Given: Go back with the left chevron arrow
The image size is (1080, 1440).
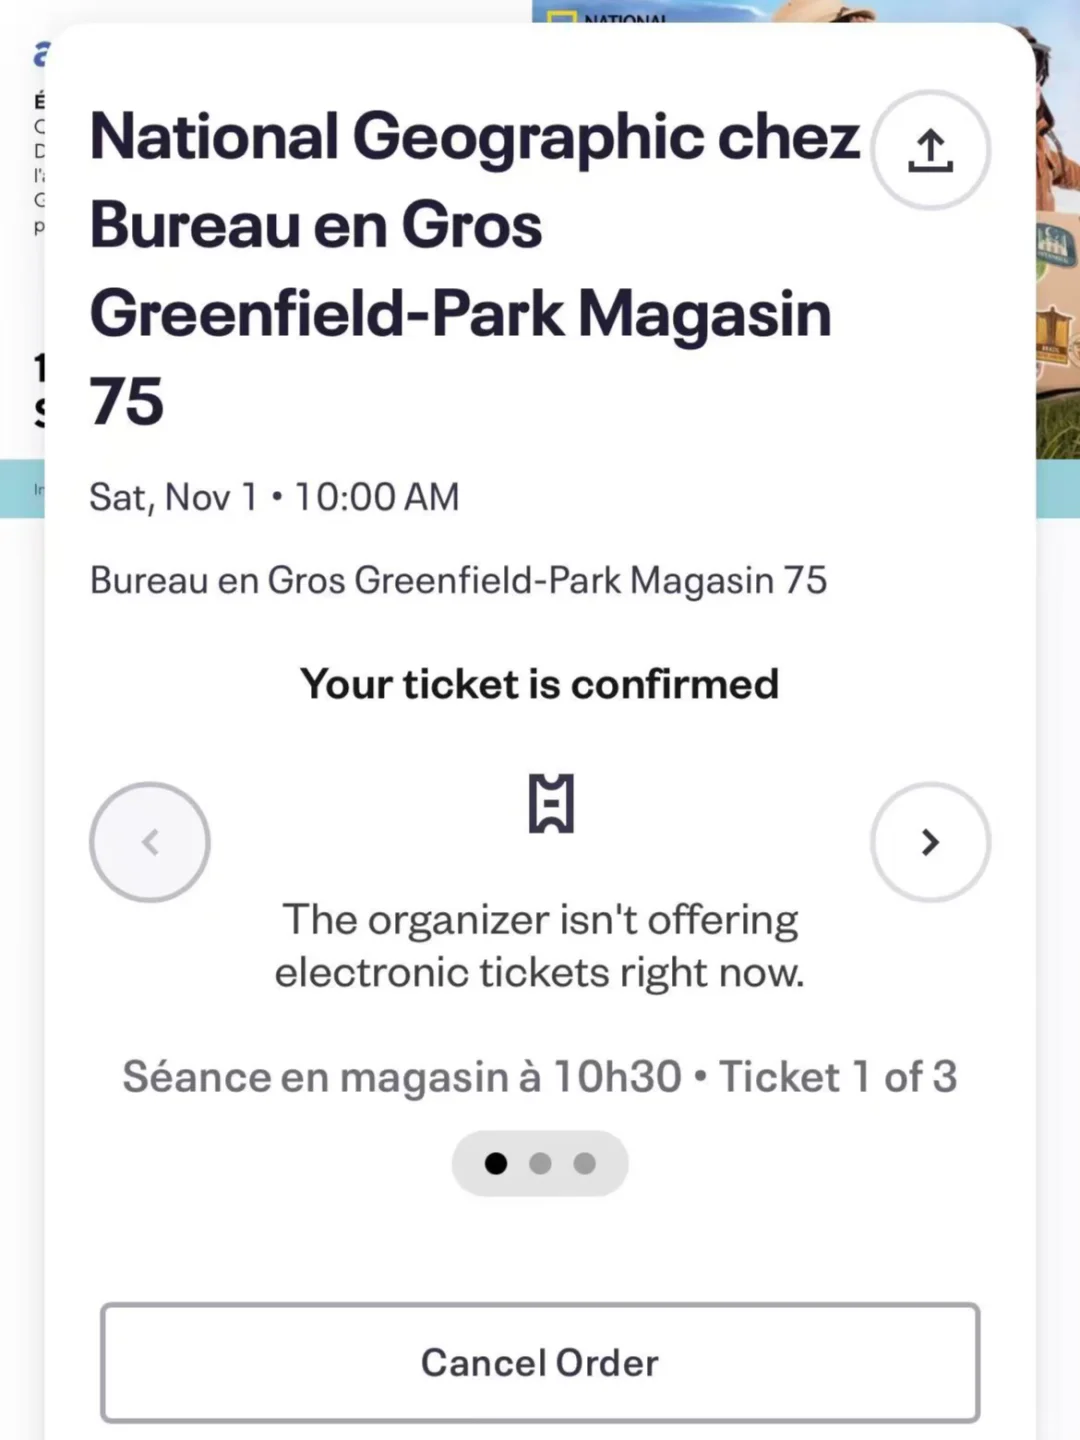Looking at the screenshot, I should [150, 842].
